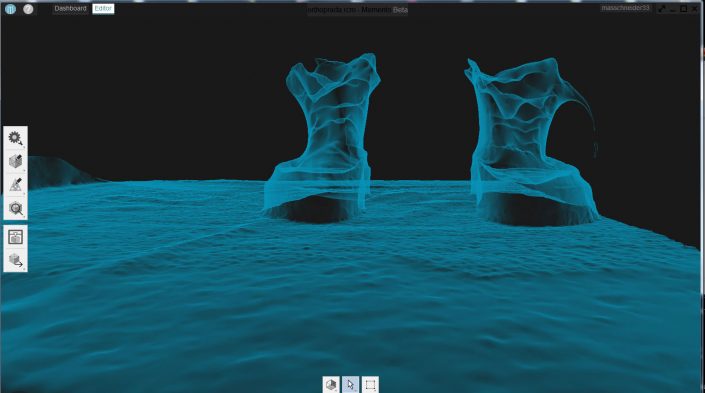The image size is (705, 393).
Task: Open the magnifier analyze mesh tool
Action: (16, 208)
